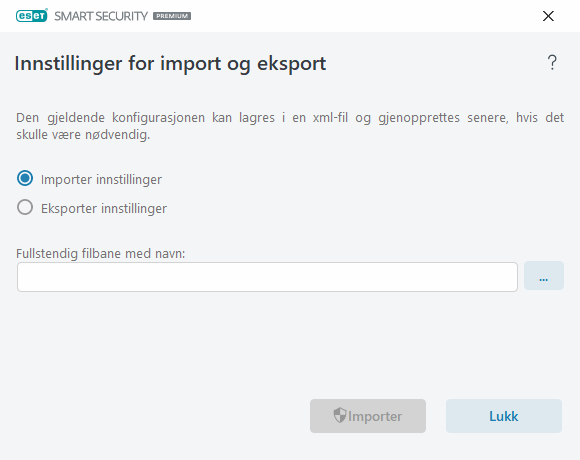Select the Eksporter innstillinger radio button
This screenshot has width=580, height=460.
(x=25, y=207)
